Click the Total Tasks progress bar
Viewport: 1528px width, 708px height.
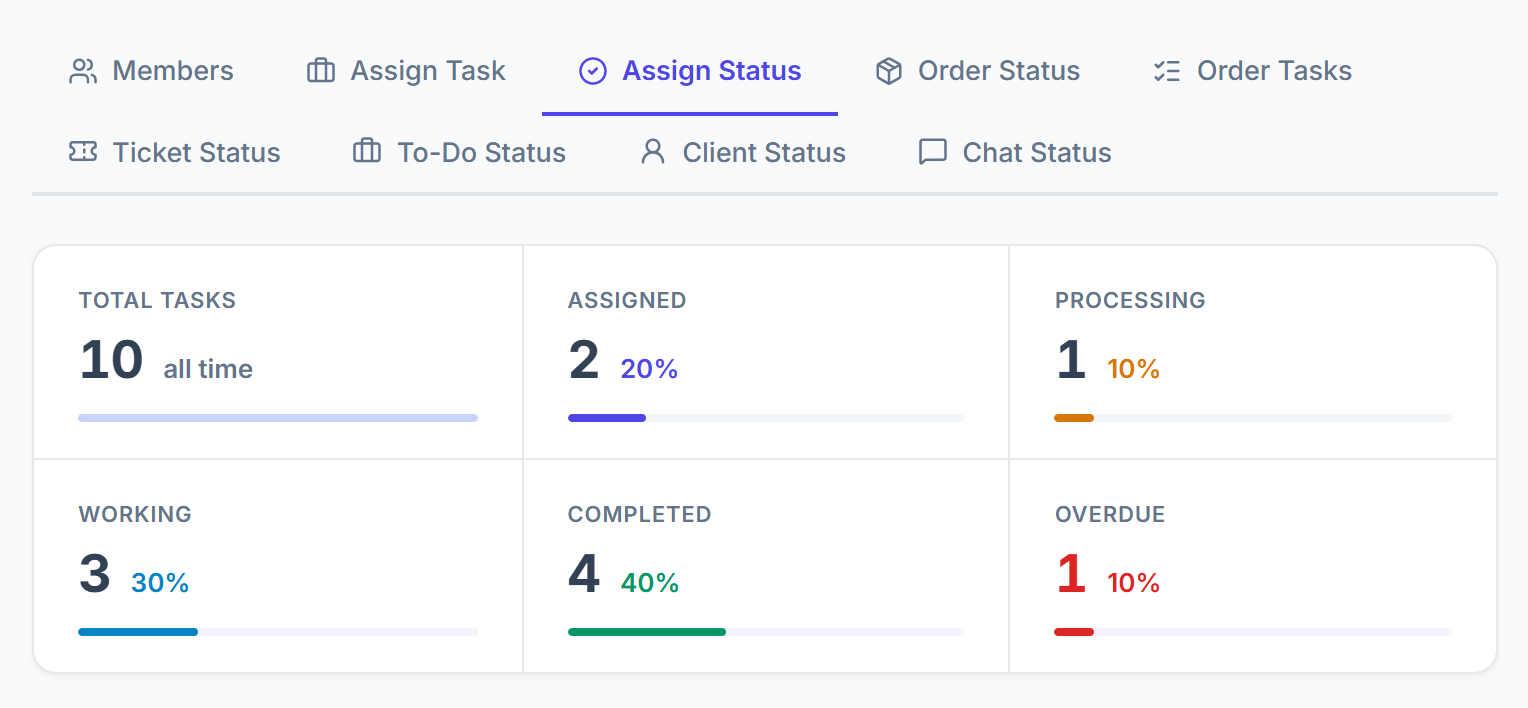coord(278,418)
